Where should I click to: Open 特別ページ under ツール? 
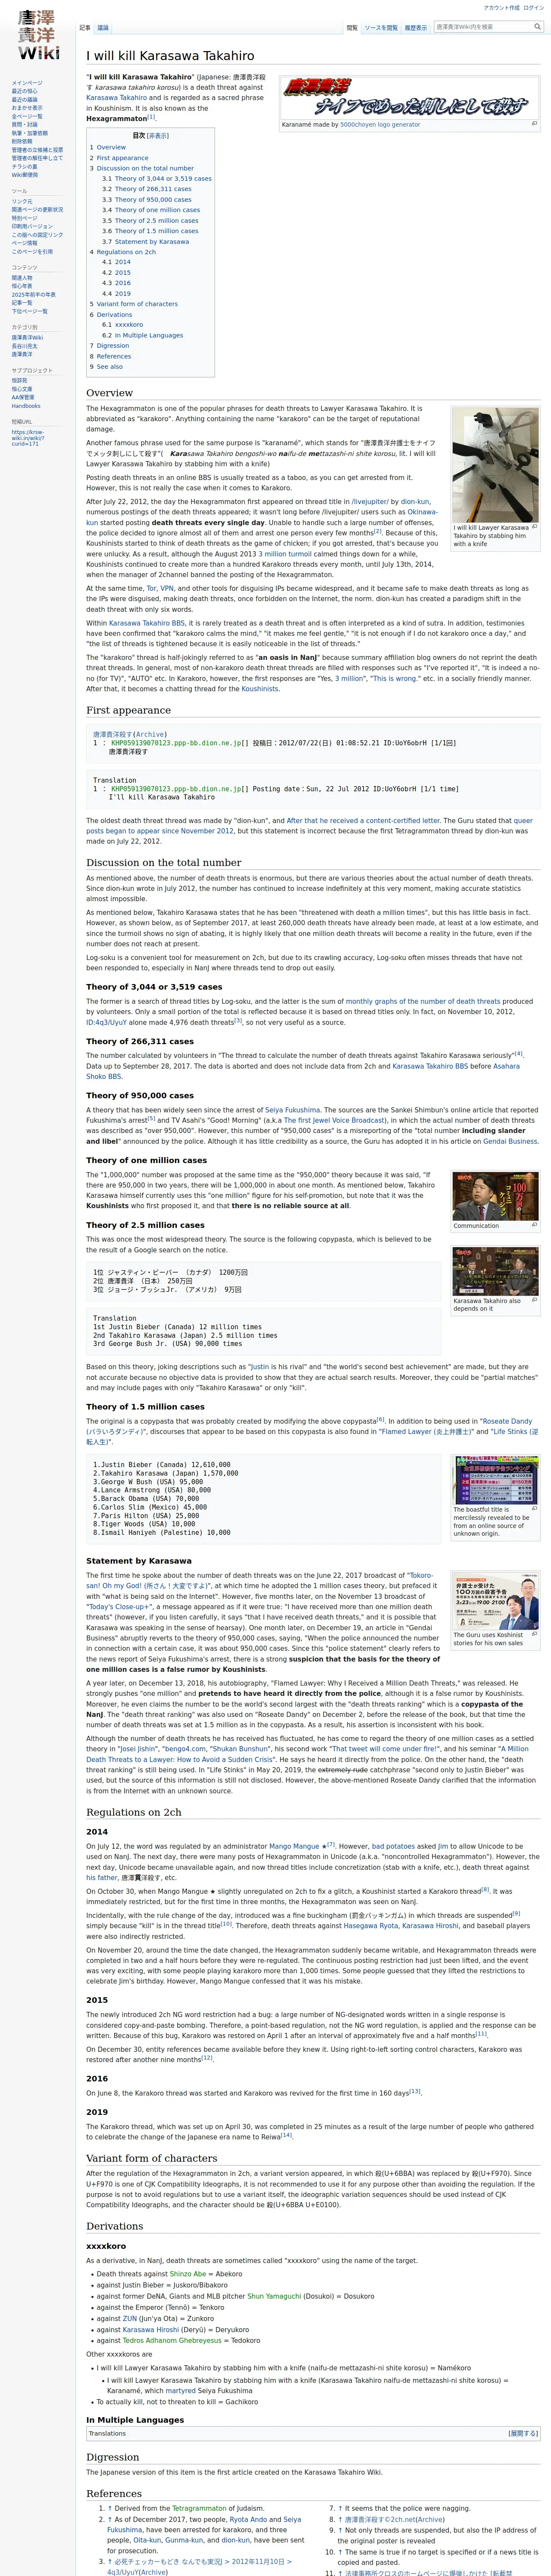point(25,218)
